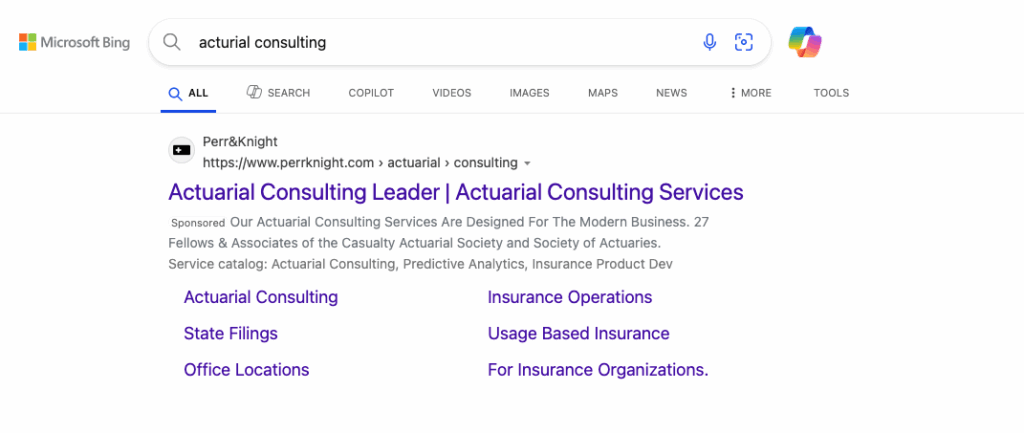Expand dropdown arrow beside perrknight URL
The image size is (1024, 433).
tap(528, 163)
